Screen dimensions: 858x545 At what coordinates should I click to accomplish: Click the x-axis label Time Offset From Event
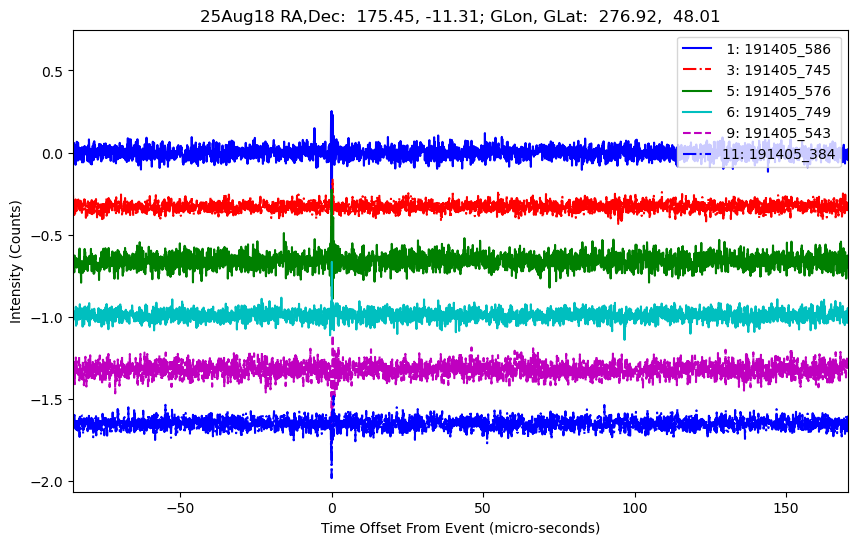pyautogui.click(x=460, y=528)
